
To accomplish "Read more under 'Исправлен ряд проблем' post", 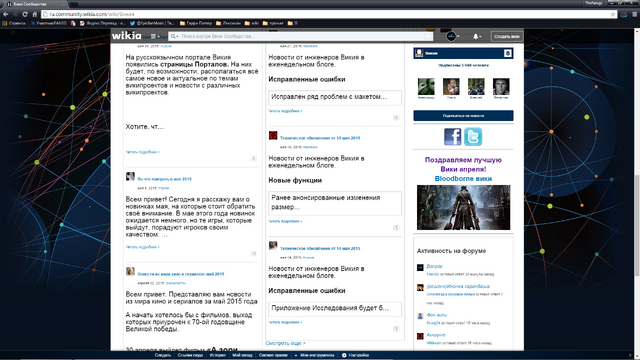I will (285, 111).
